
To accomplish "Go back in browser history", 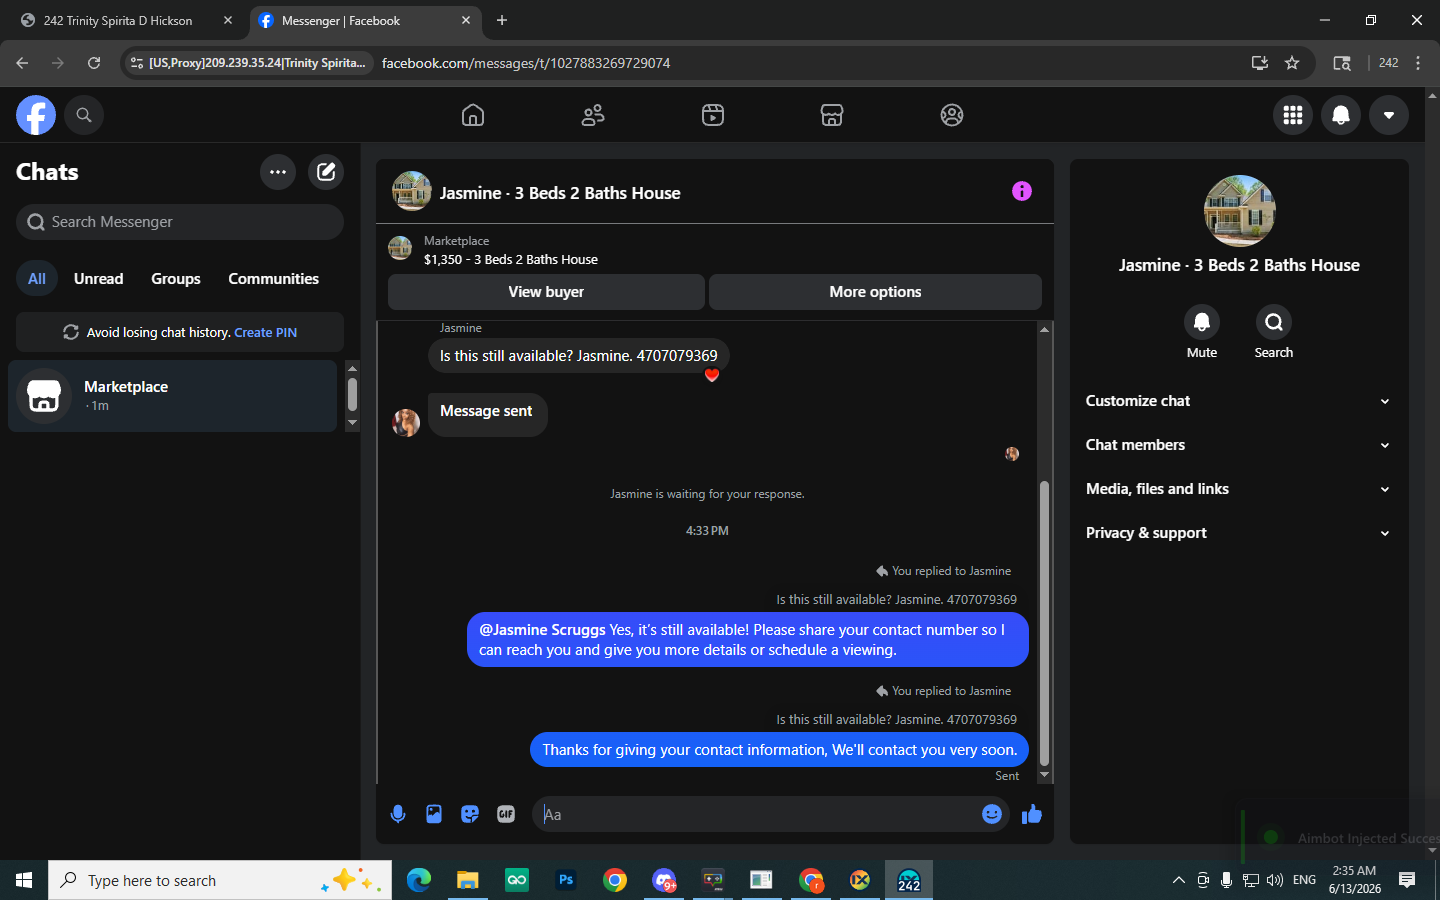I will coord(22,63).
